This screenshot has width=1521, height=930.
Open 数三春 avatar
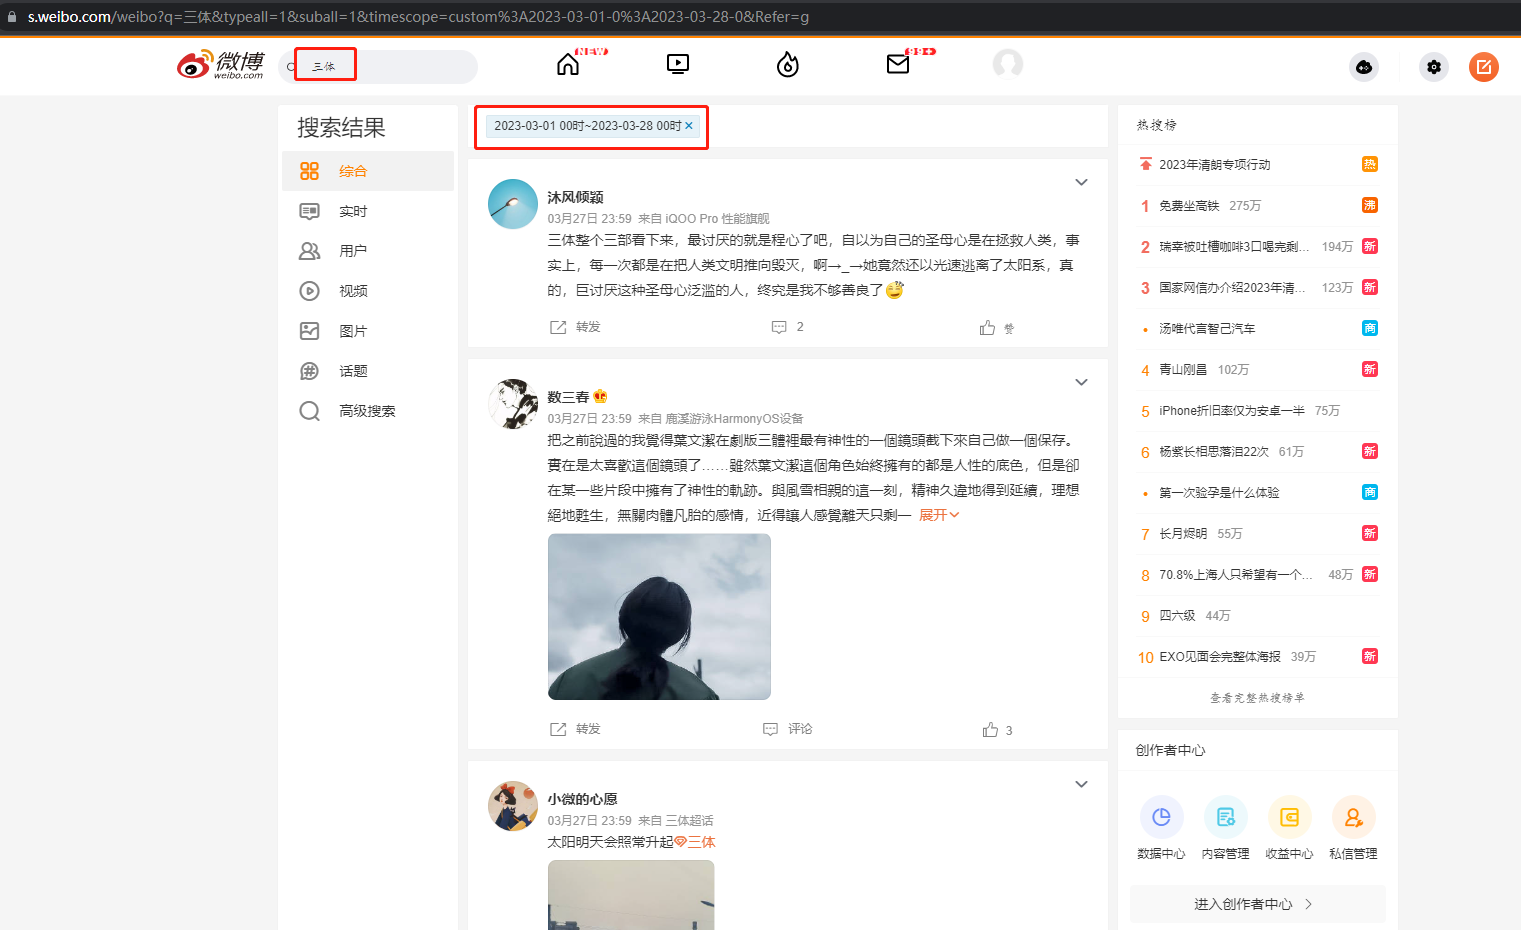click(x=513, y=404)
